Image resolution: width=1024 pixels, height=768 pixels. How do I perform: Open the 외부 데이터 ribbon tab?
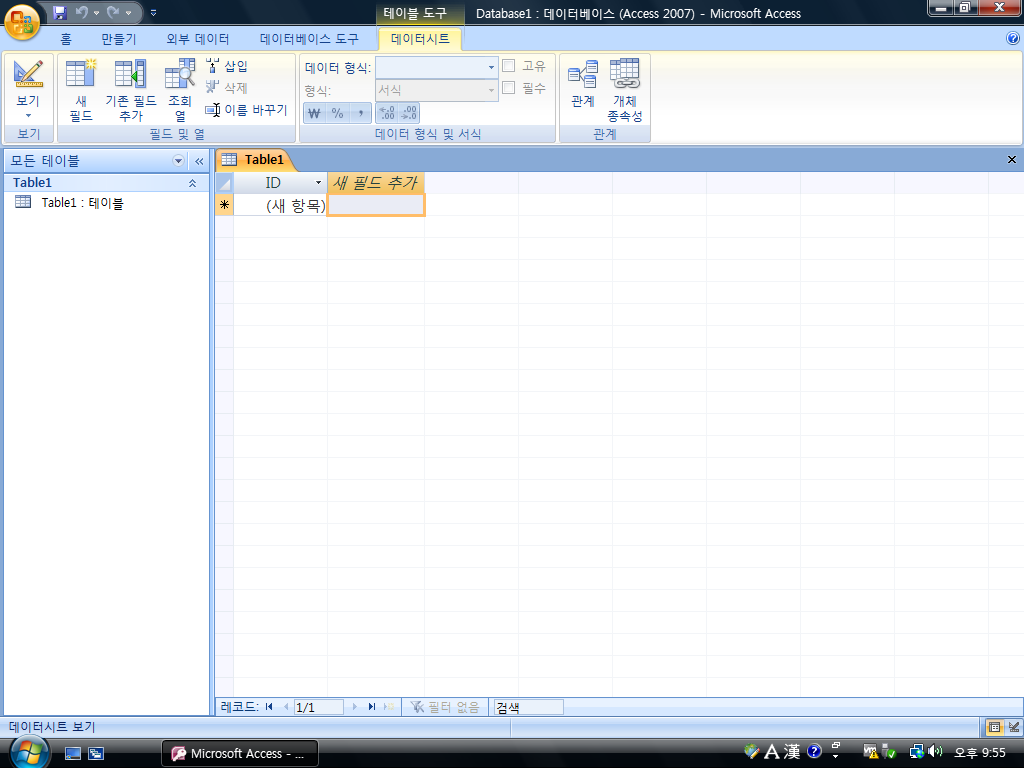(198, 39)
